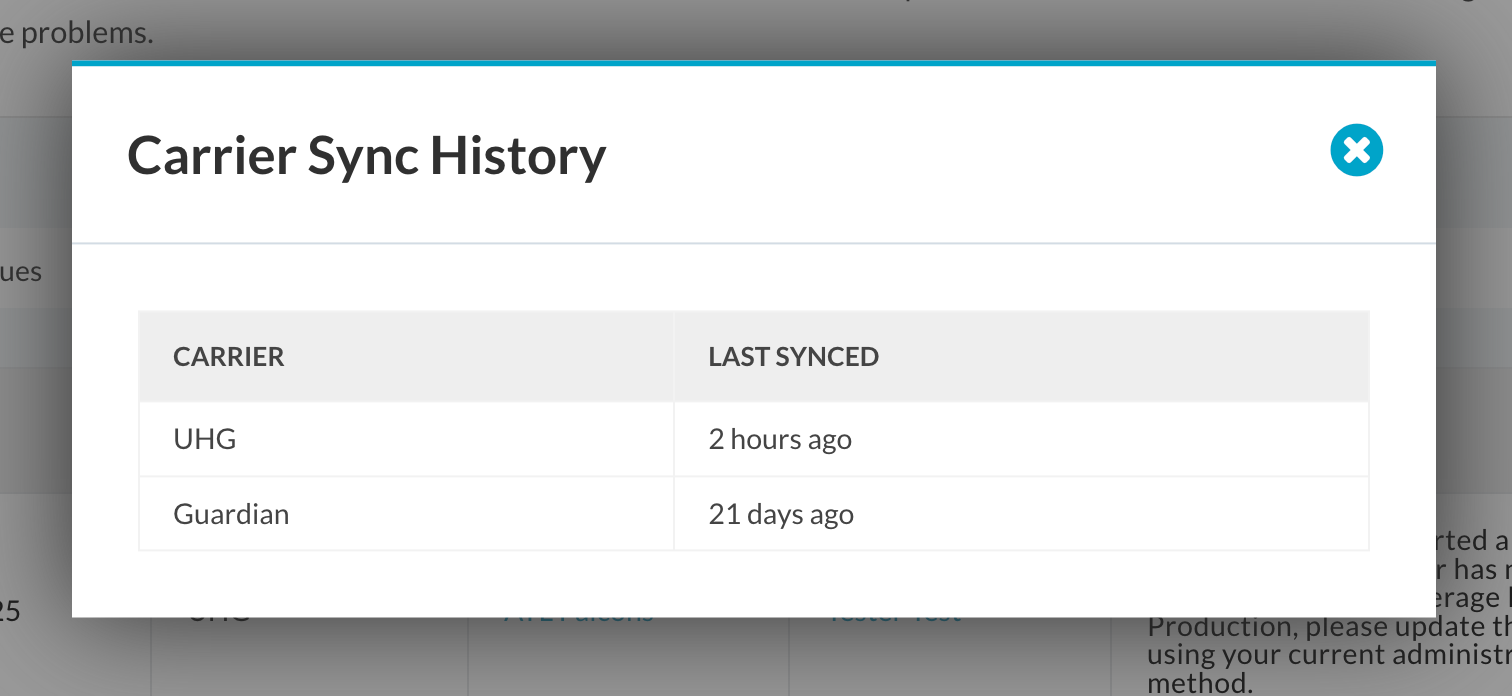The image size is (1512, 696).
Task: Click the dimmed 'ues' text behind dialog
Action: tap(21, 272)
